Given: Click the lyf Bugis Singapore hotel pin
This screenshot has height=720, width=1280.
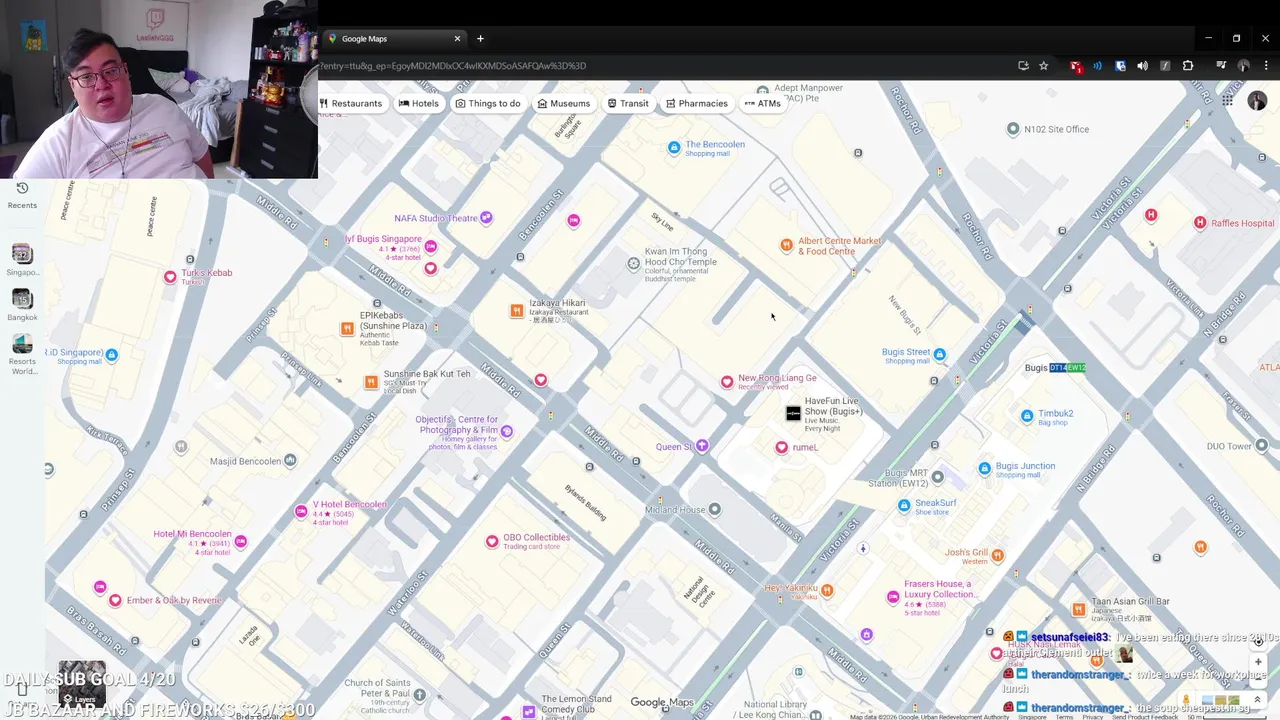Looking at the screenshot, I should tap(430, 246).
